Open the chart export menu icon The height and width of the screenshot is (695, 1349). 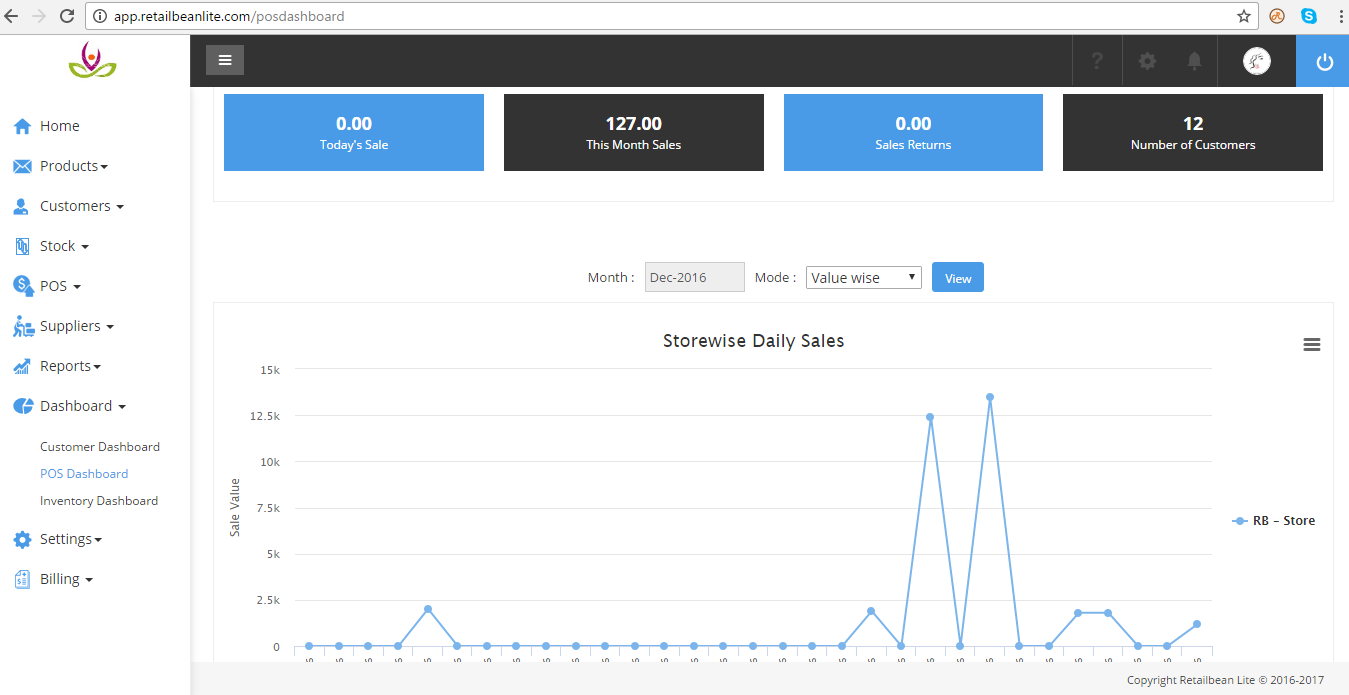(x=1312, y=345)
